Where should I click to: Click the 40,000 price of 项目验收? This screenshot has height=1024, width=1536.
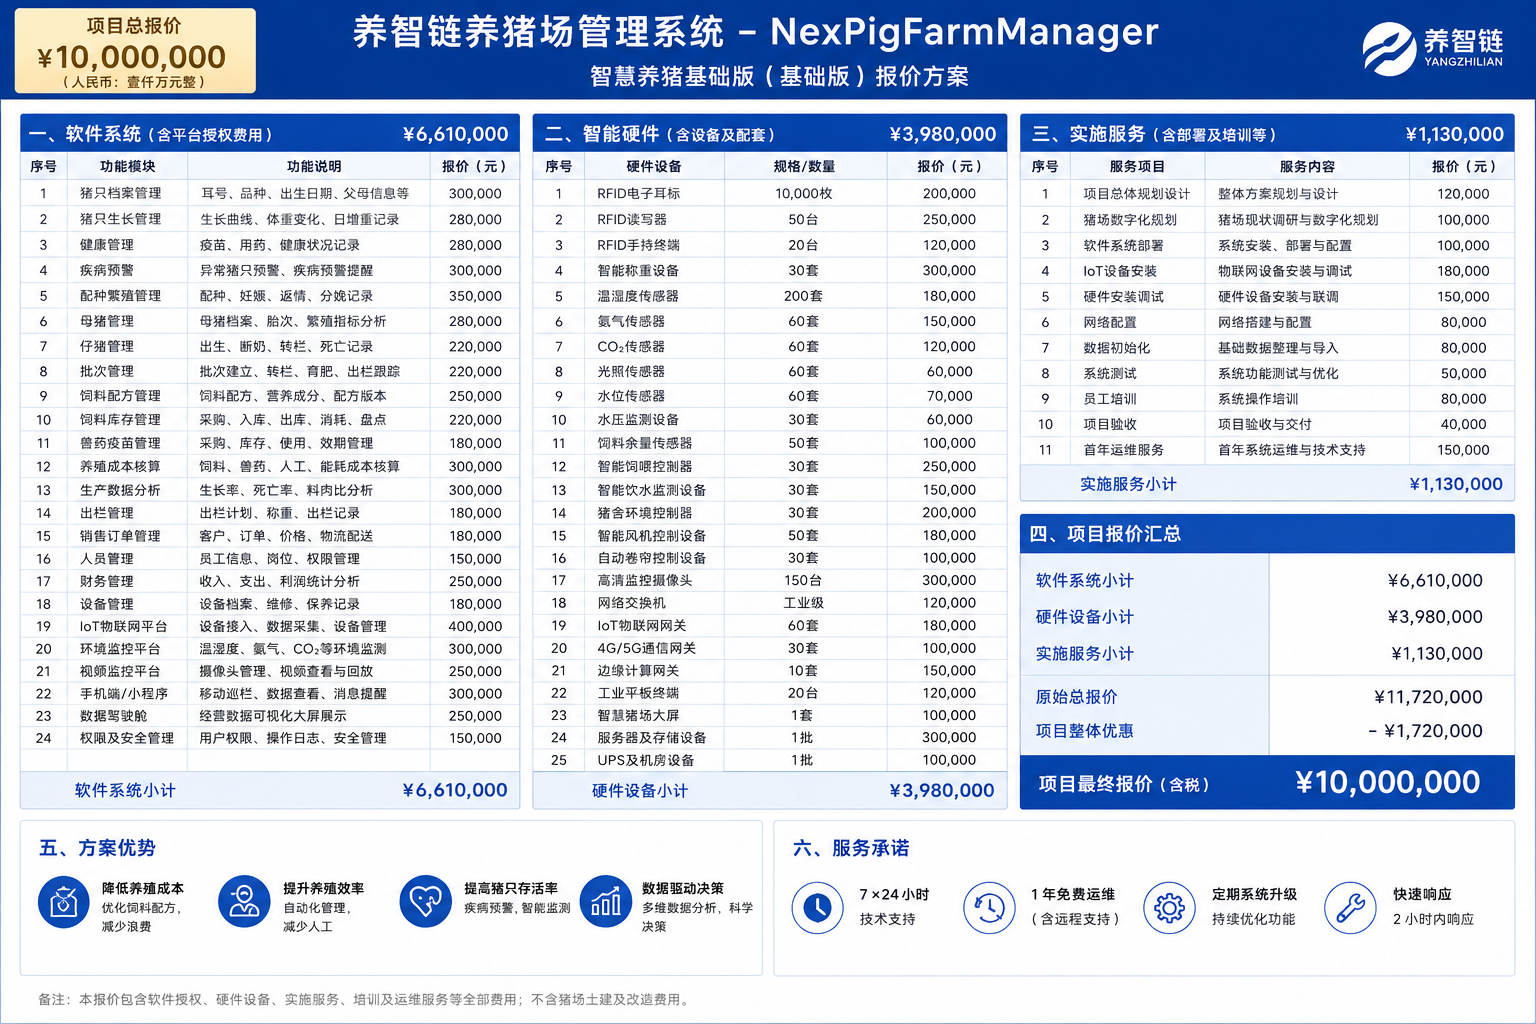coord(1464,424)
